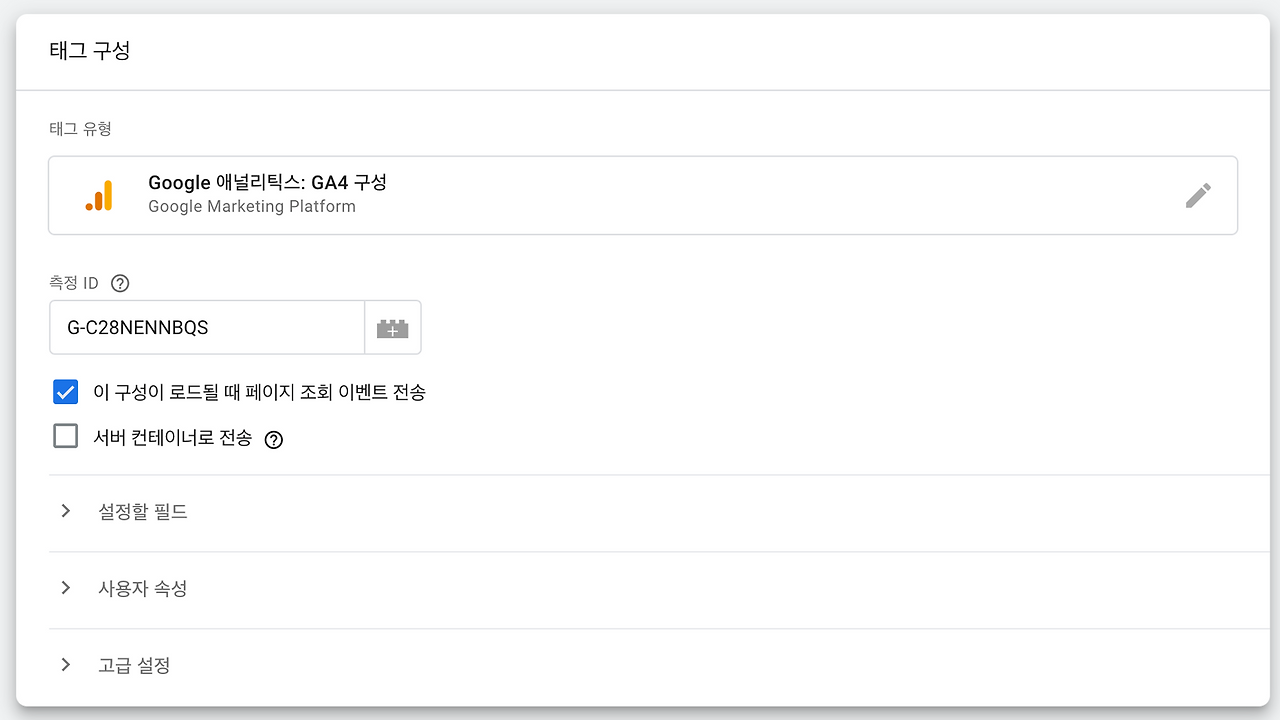Click the 태그 구성 panel heading

90,51
